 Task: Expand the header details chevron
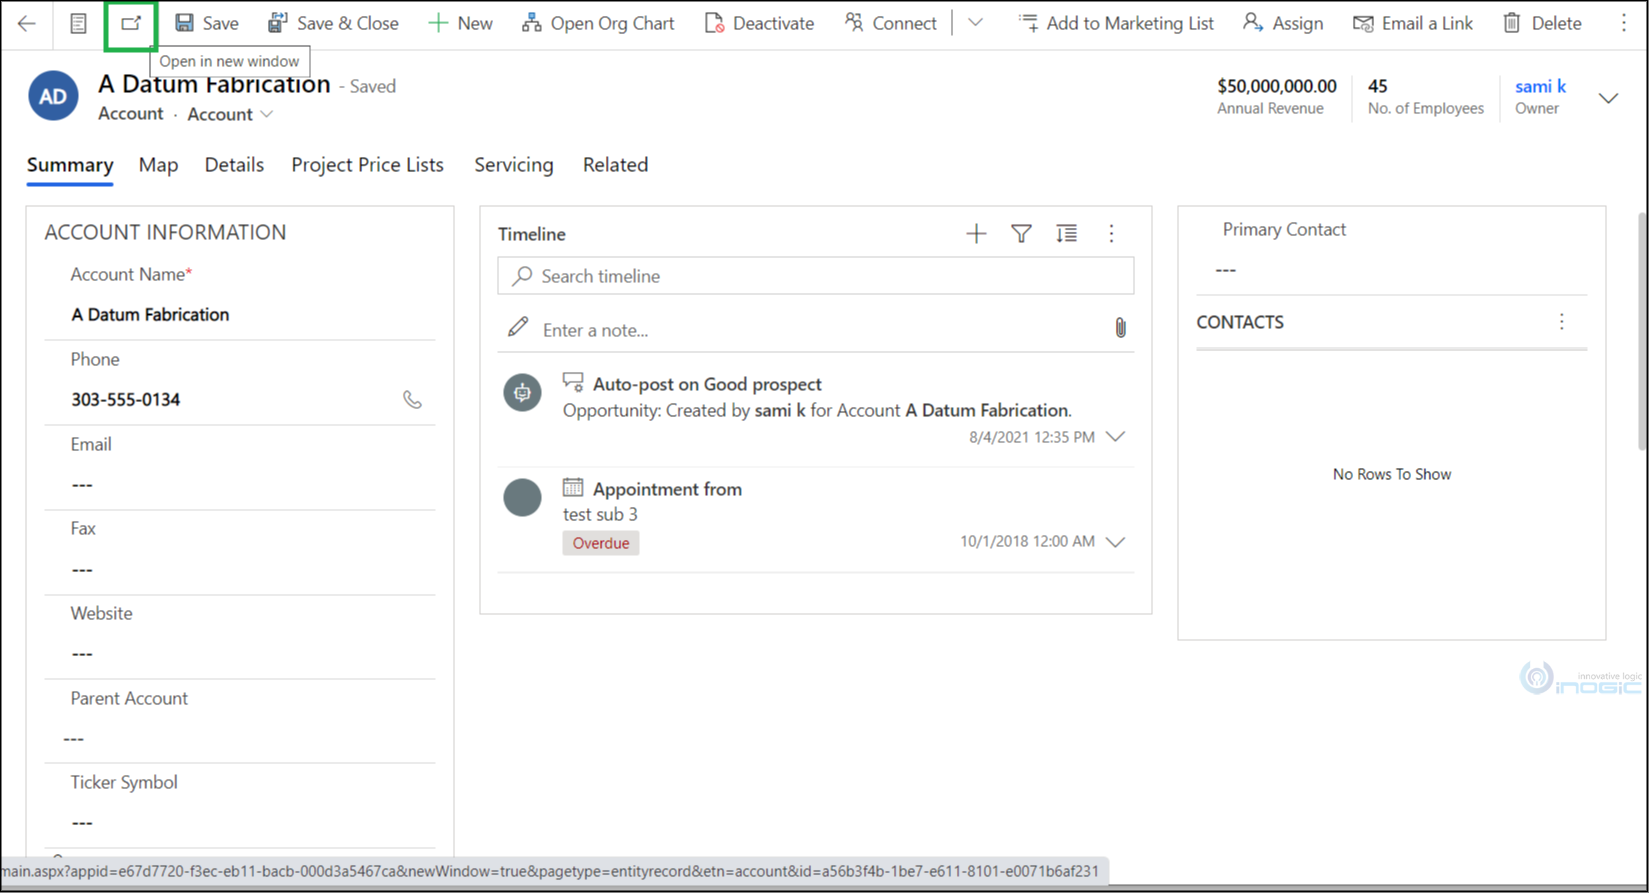tap(1608, 98)
